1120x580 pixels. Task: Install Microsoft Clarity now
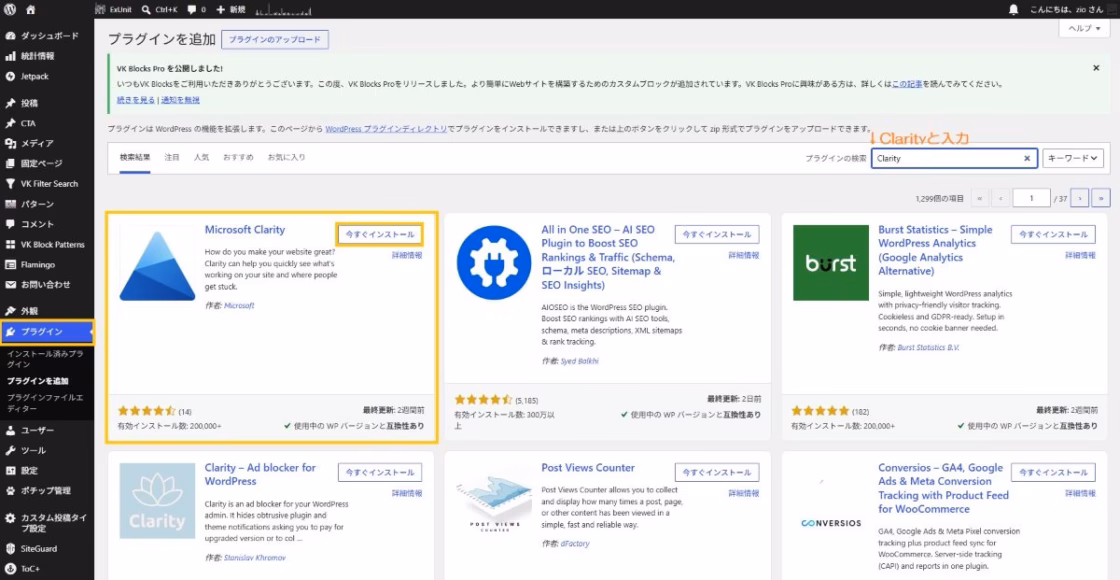click(x=379, y=234)
